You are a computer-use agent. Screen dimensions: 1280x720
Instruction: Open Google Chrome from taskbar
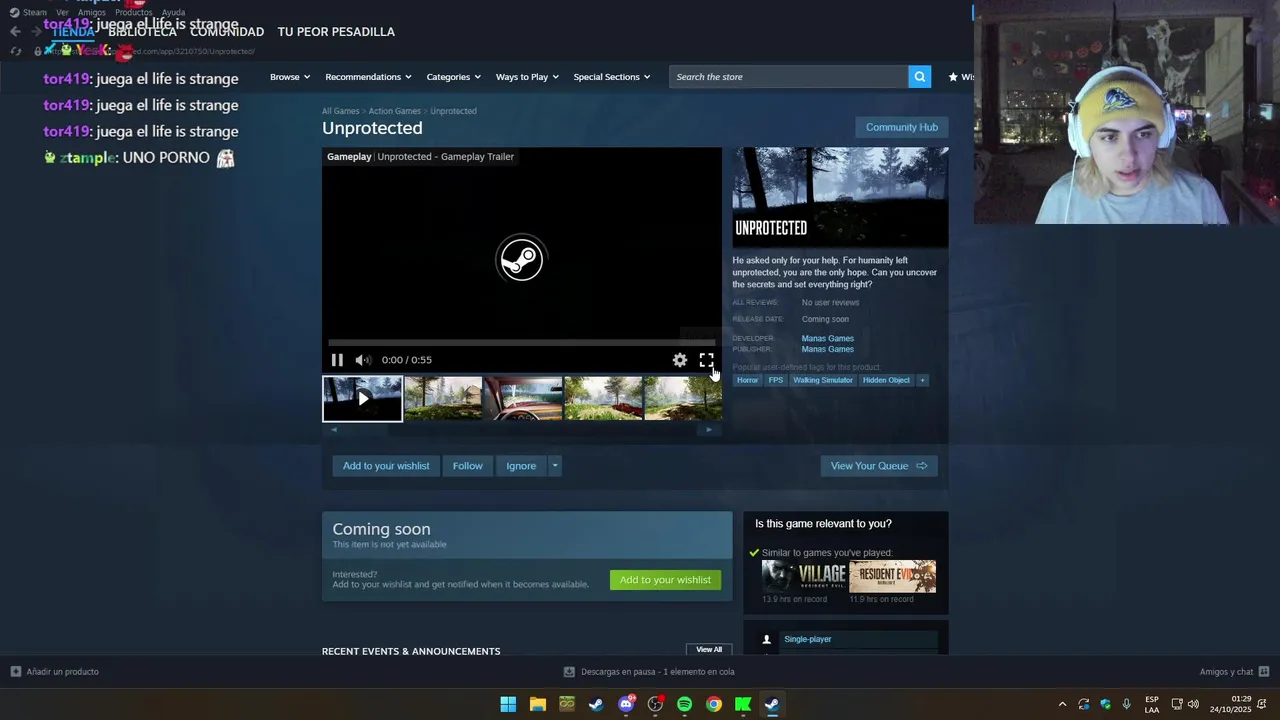pyautogui.click(x=713, y=704)
